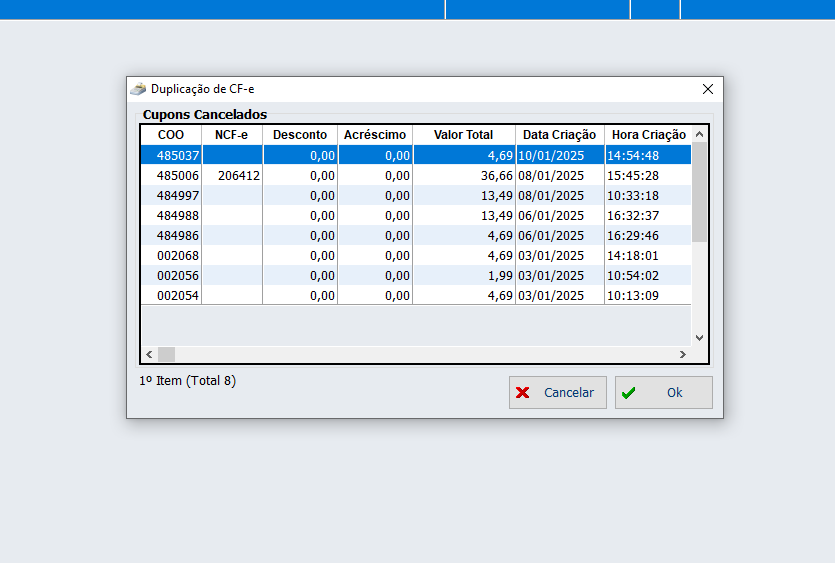This screenshot has height=563, width=835.
Task: Click the Data Criação column header
Action: pos(559,135)
